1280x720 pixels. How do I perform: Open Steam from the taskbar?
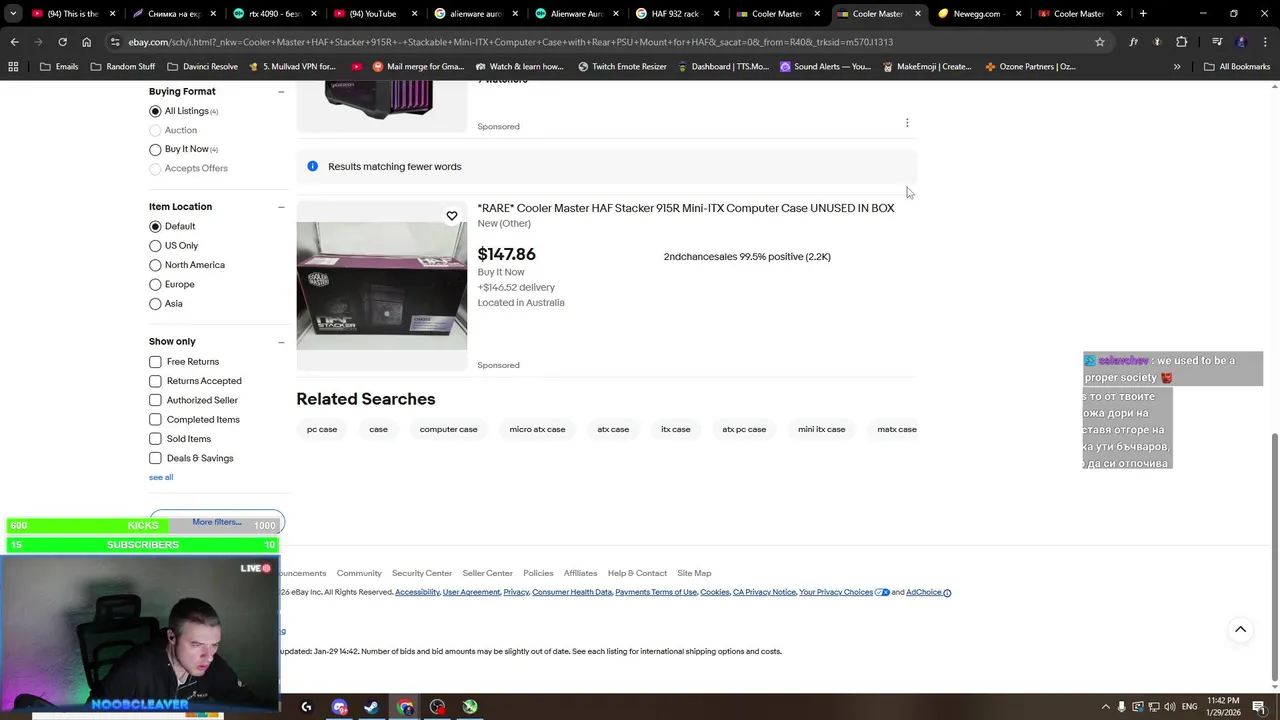(371, 707)
